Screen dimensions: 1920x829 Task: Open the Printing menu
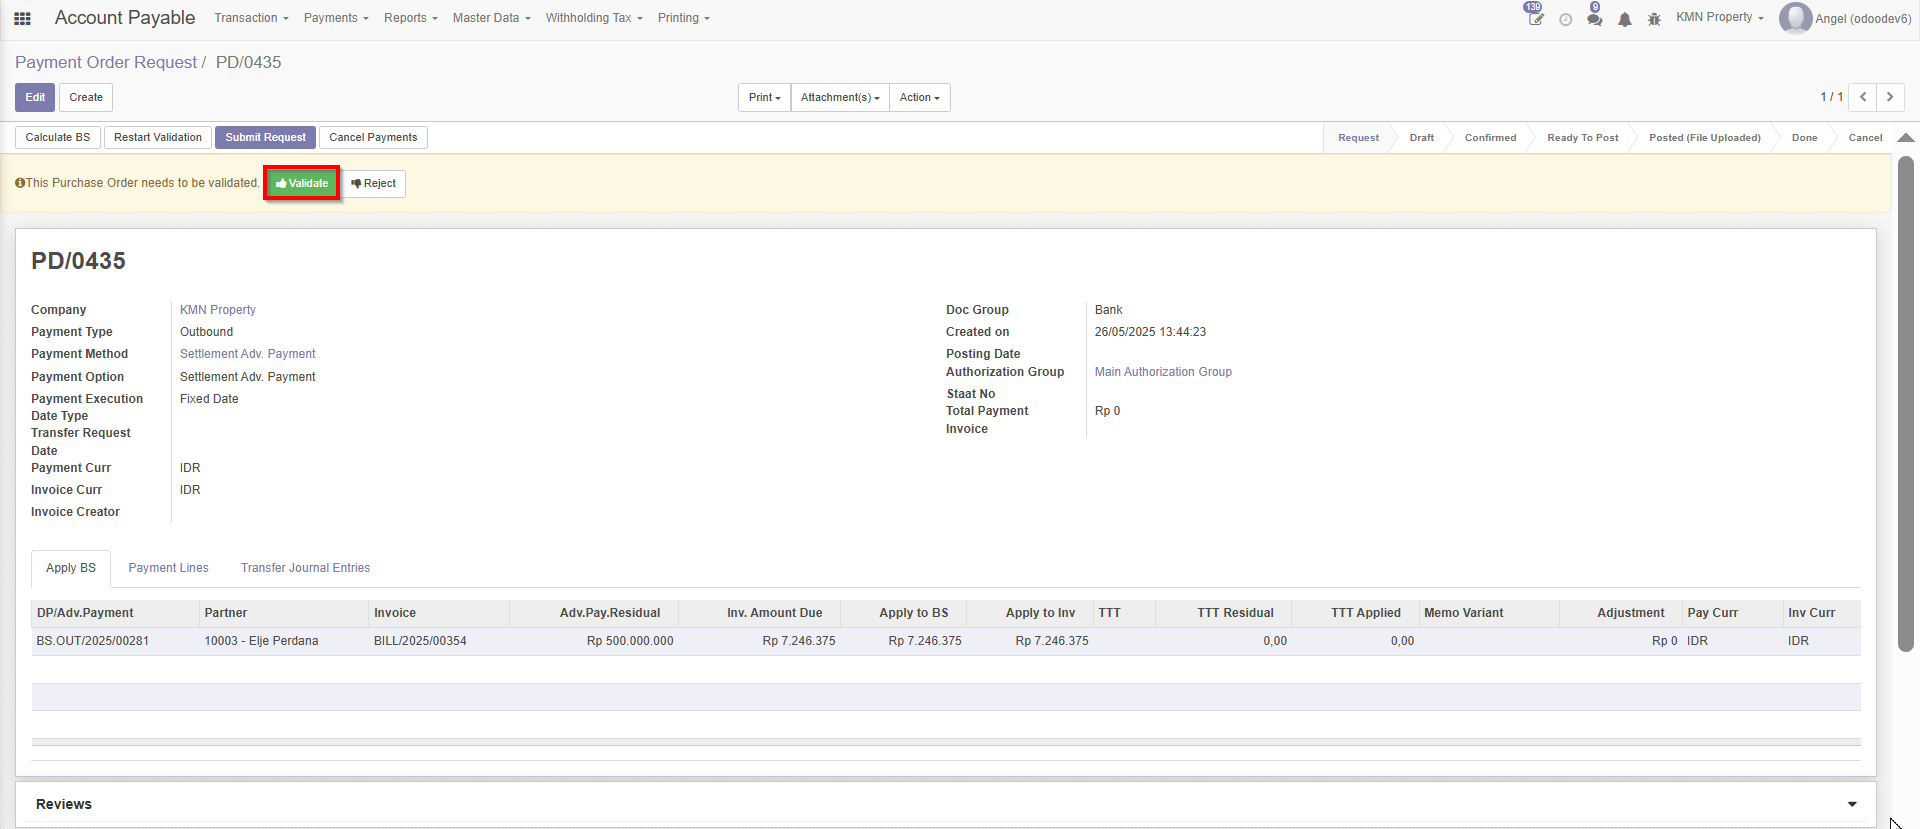(x=684, y=18)
